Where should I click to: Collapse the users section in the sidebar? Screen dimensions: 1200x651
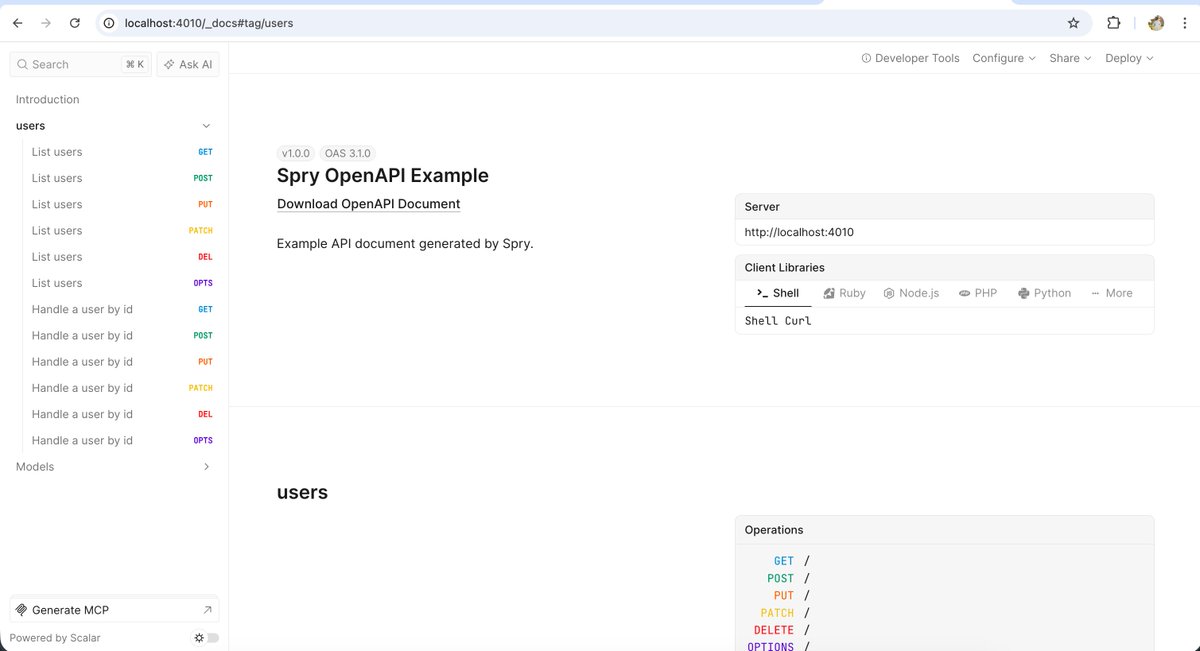[x=206, y=125]
